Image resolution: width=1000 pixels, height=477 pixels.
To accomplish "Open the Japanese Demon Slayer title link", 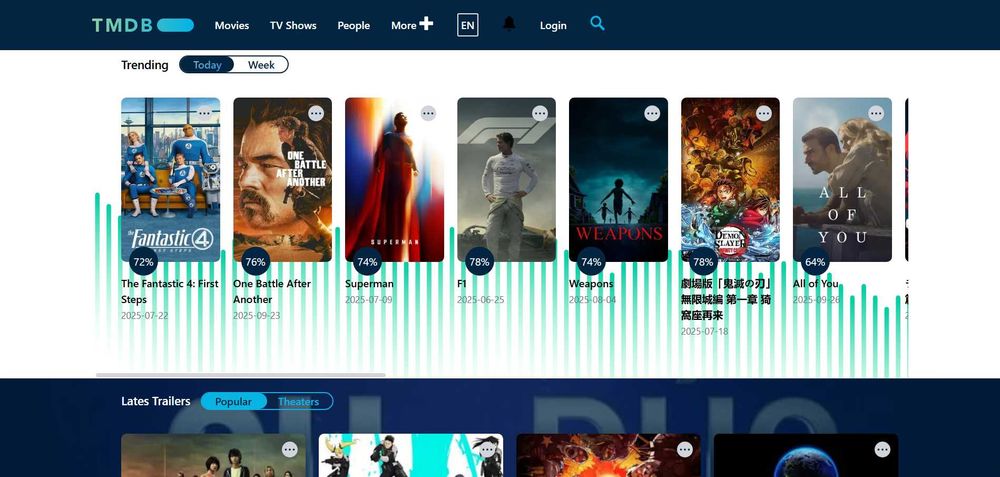I will pos(726,299).
